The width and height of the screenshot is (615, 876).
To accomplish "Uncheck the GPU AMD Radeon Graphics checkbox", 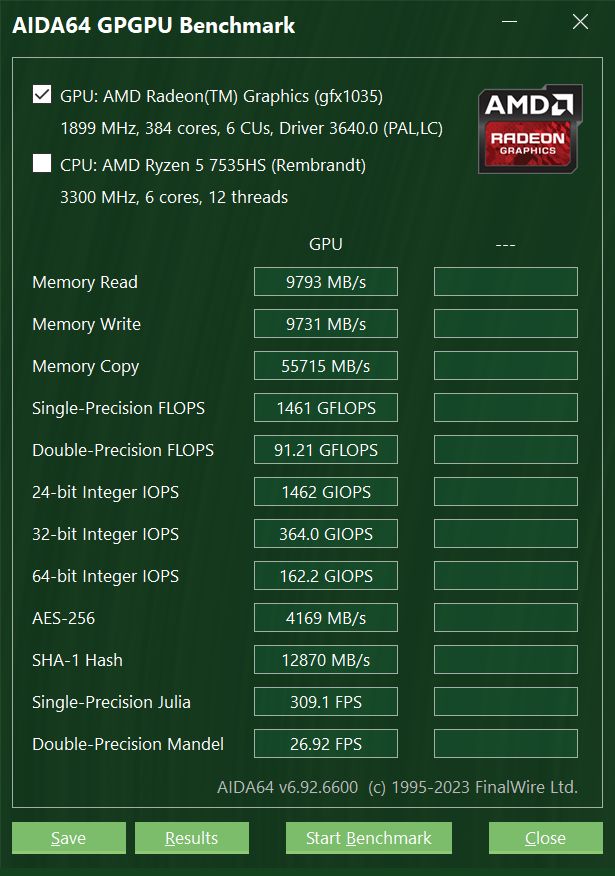I will click(42, 95).
